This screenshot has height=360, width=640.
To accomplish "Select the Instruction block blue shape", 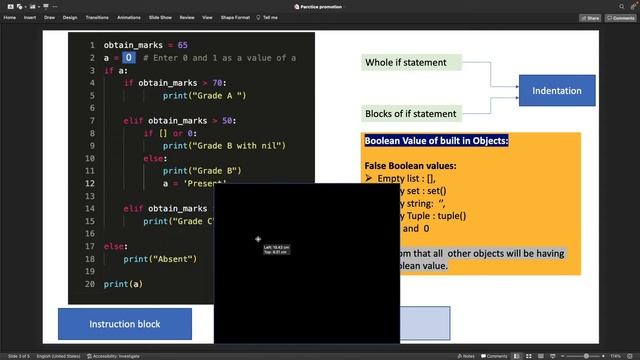I will click(125, 324).
